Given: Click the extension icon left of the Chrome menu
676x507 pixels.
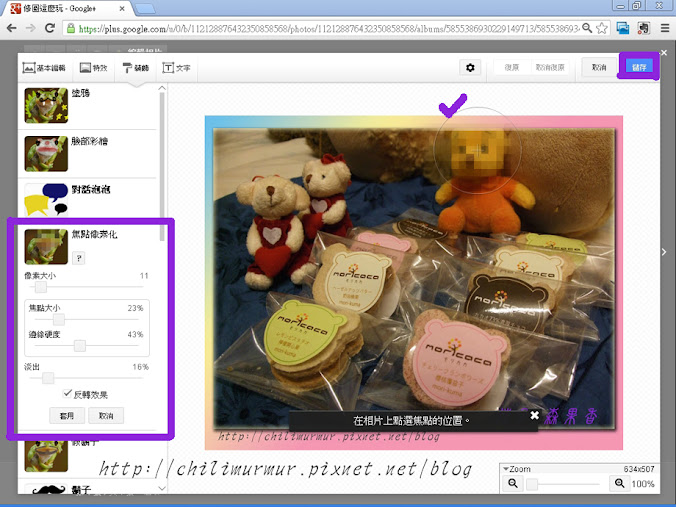Looking at the screenshot, I should tap(643, 28).
